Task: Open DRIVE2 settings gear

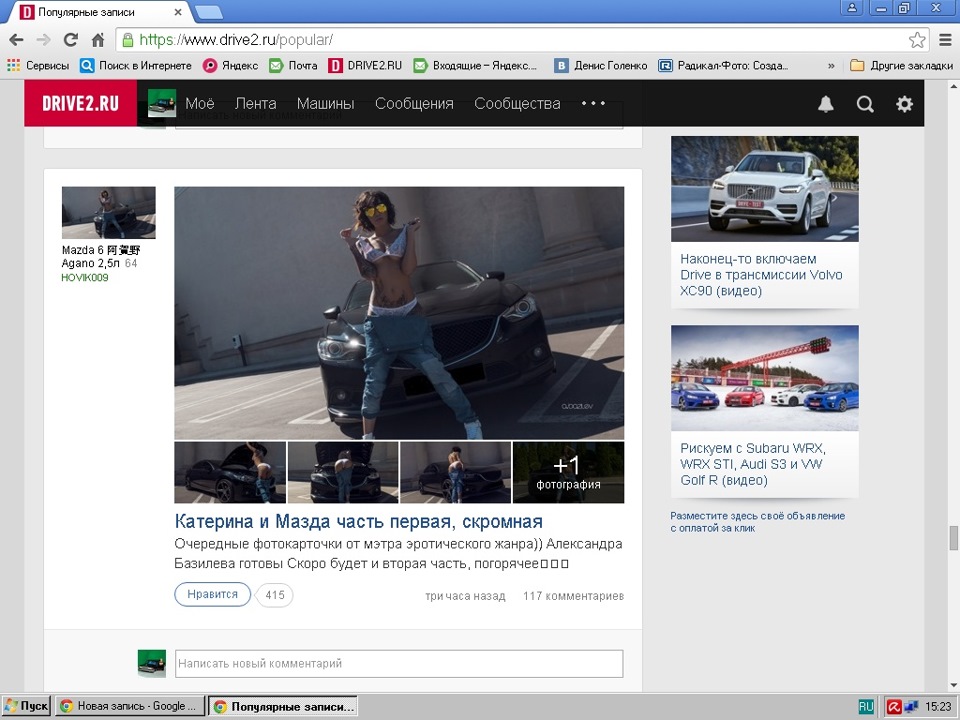Action: (904, 104)
